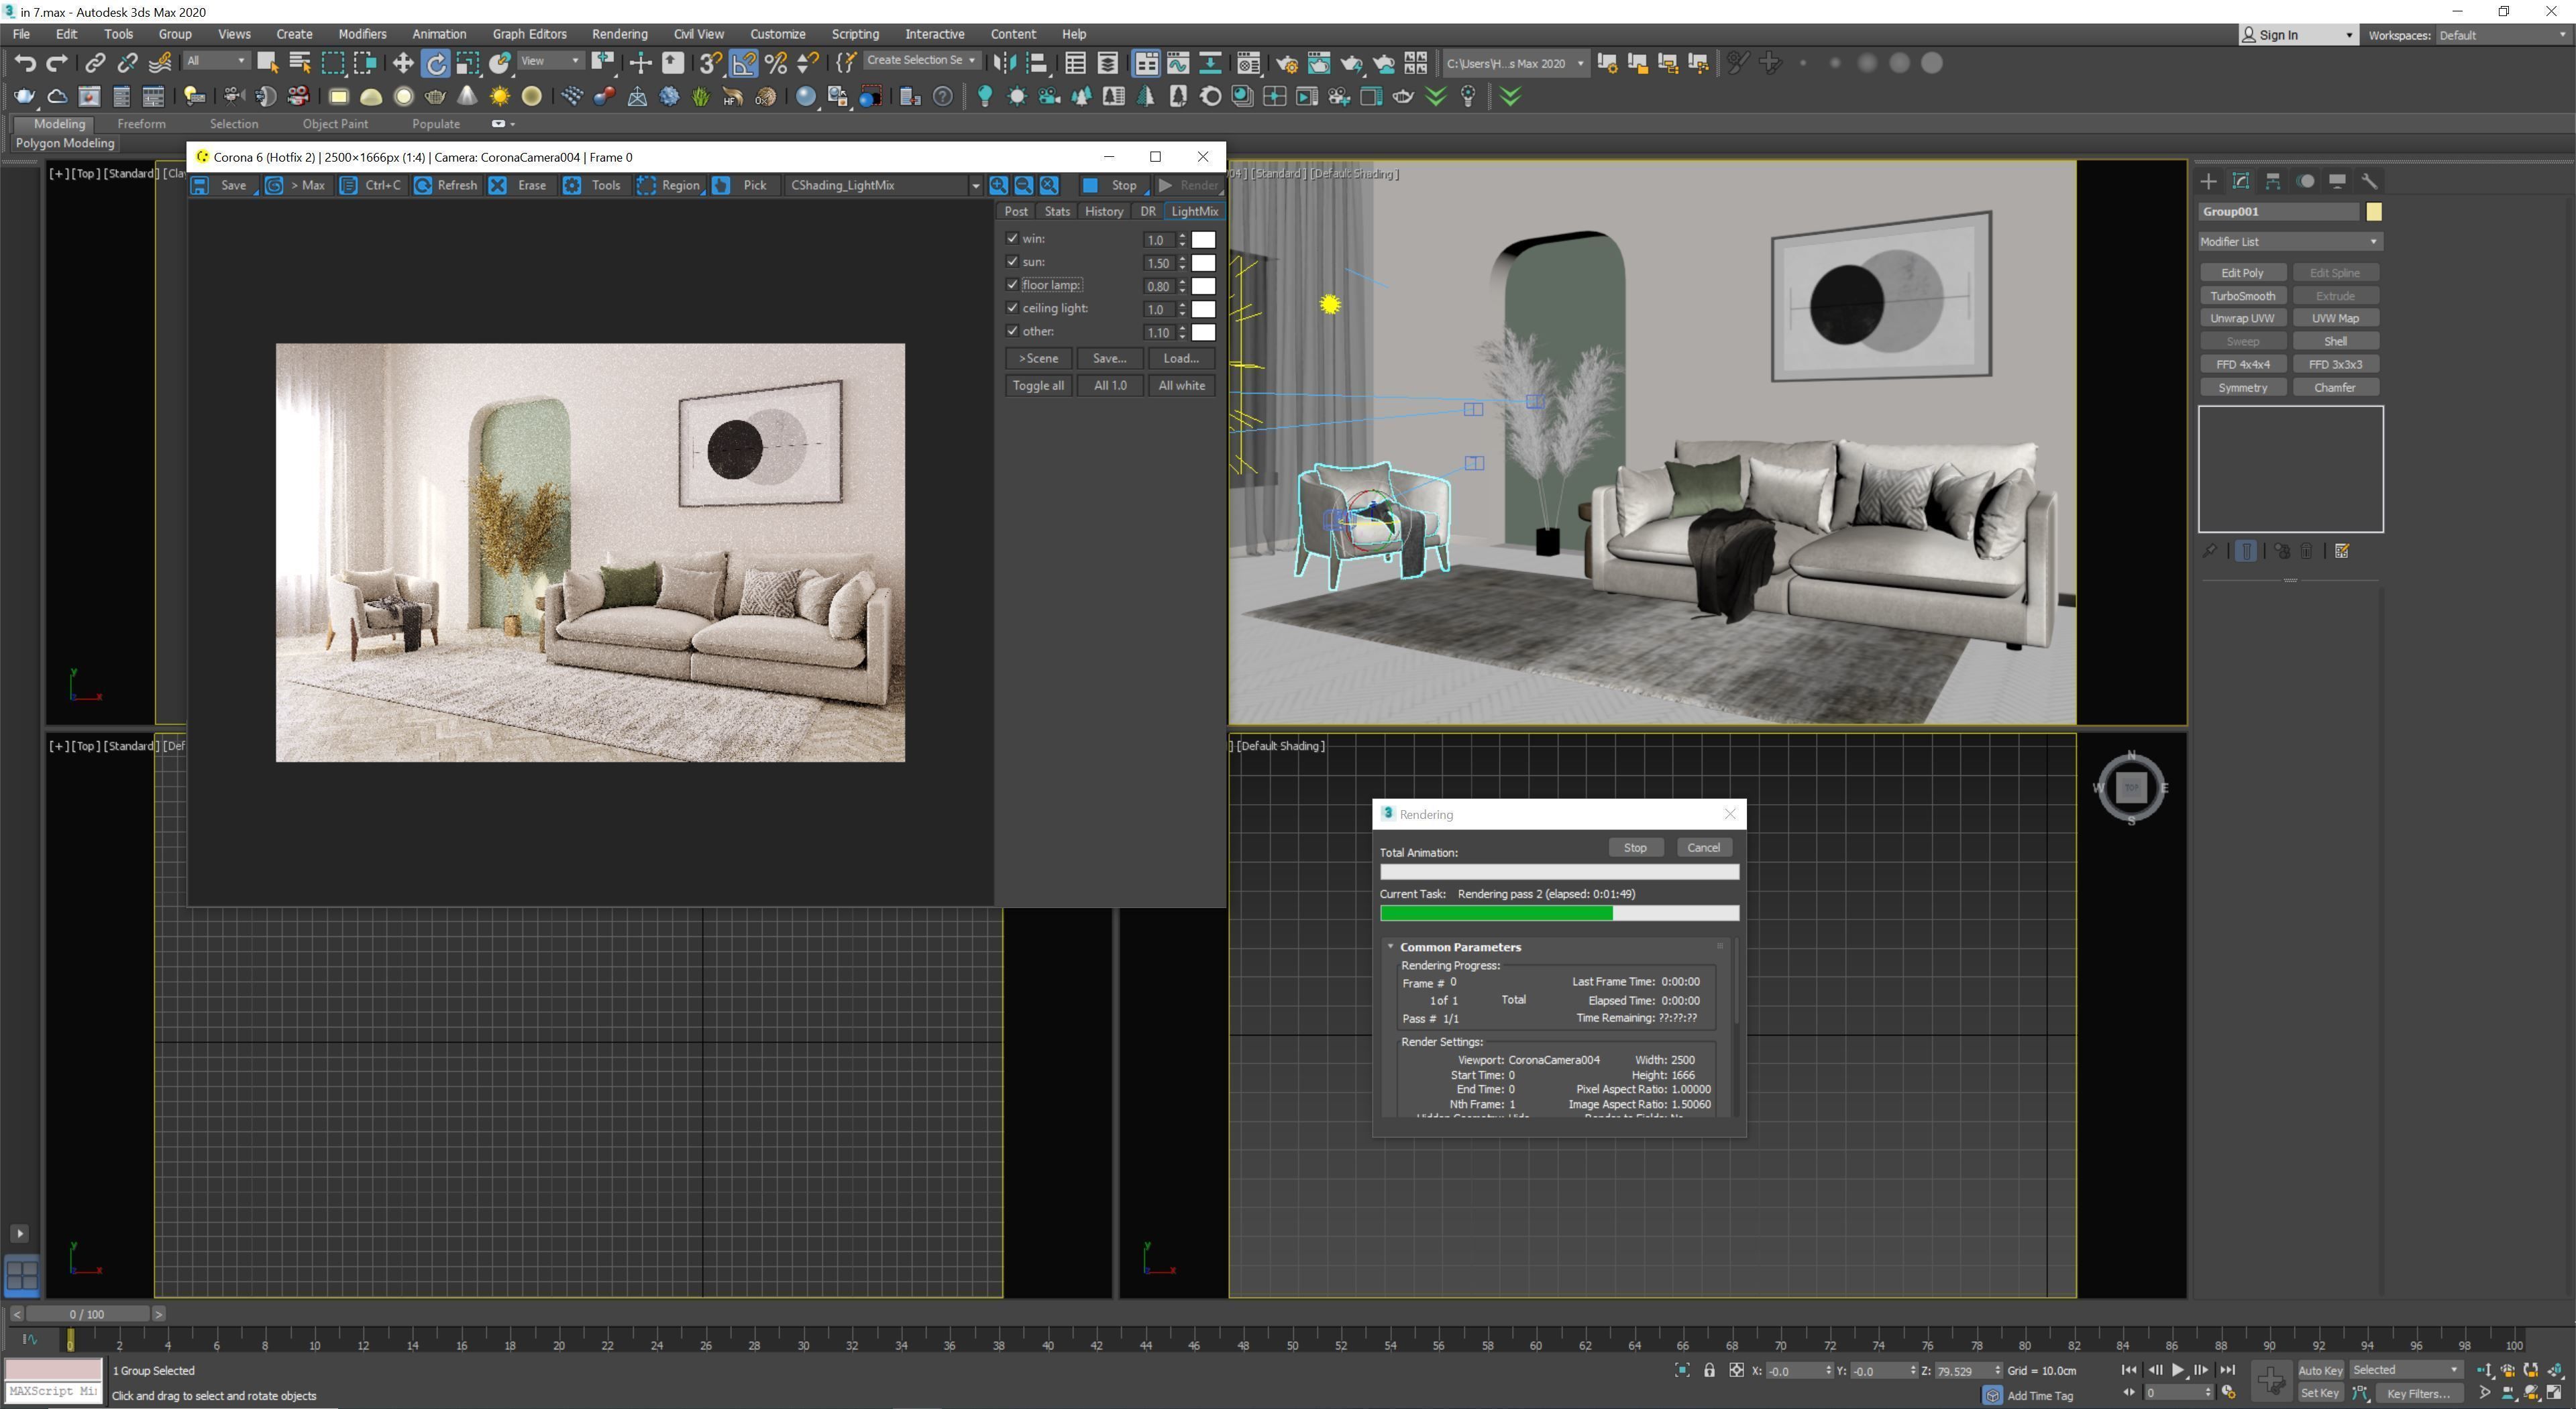Open the Modify panel tab icon
Viewport: 2576px width, 1409px height.
pos(2241,181)
